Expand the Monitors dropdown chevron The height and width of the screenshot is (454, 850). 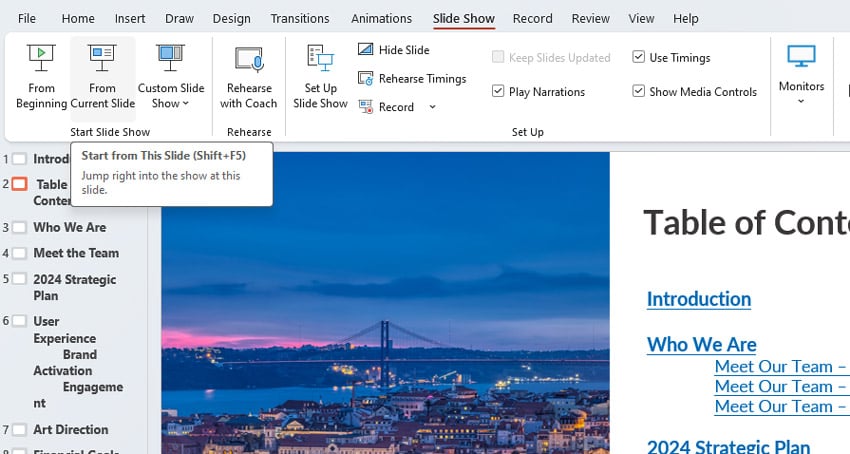(801, 101)
